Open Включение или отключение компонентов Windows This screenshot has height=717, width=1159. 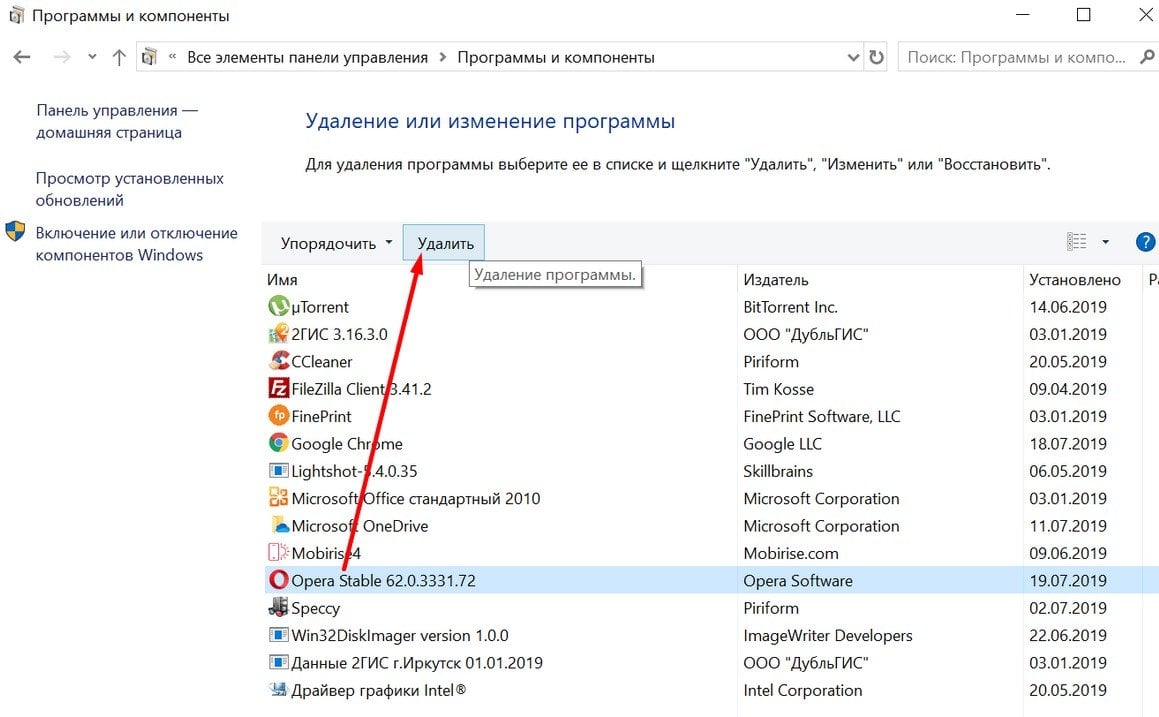pos(137,244)
